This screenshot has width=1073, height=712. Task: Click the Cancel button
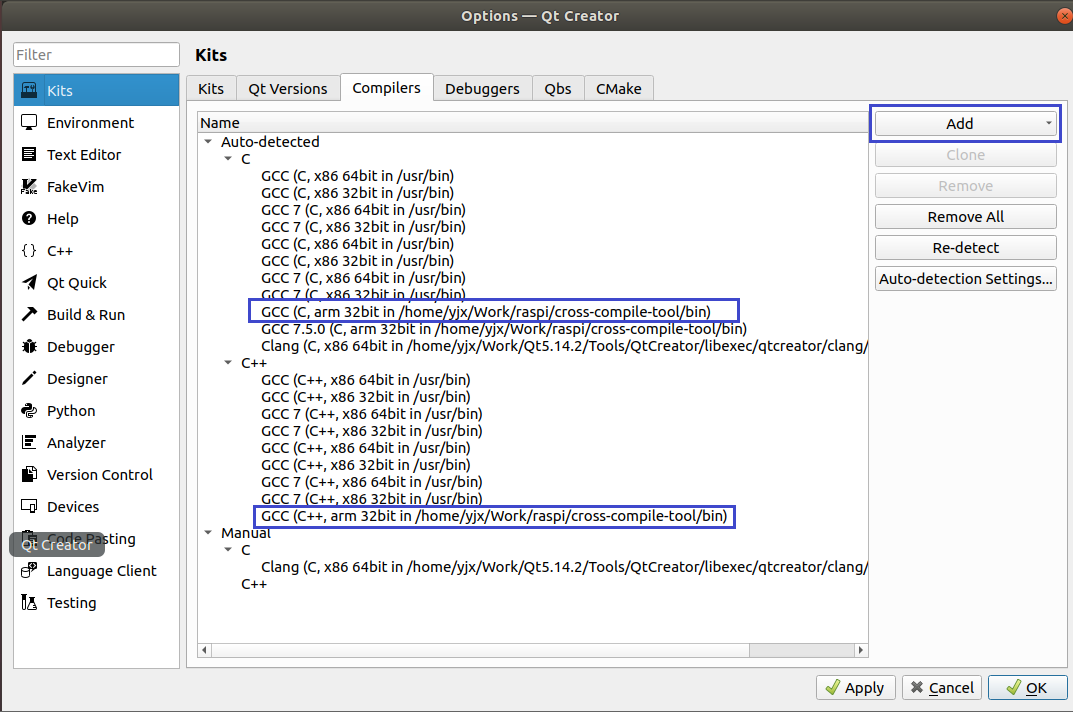point(942,687)
